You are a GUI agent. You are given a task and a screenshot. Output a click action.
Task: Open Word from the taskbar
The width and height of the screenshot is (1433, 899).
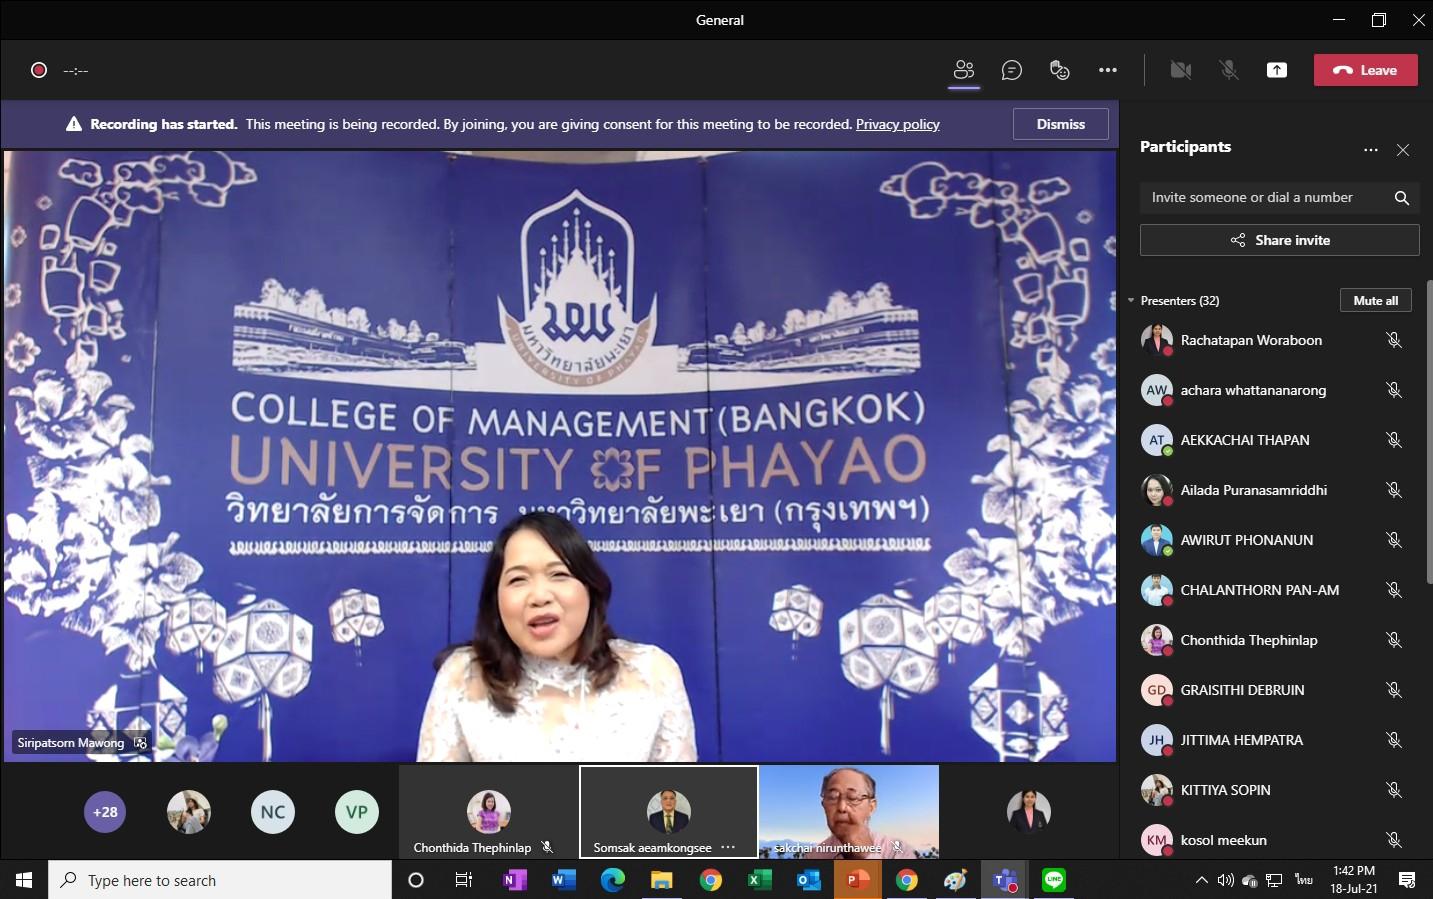click(x=564, y=880)
